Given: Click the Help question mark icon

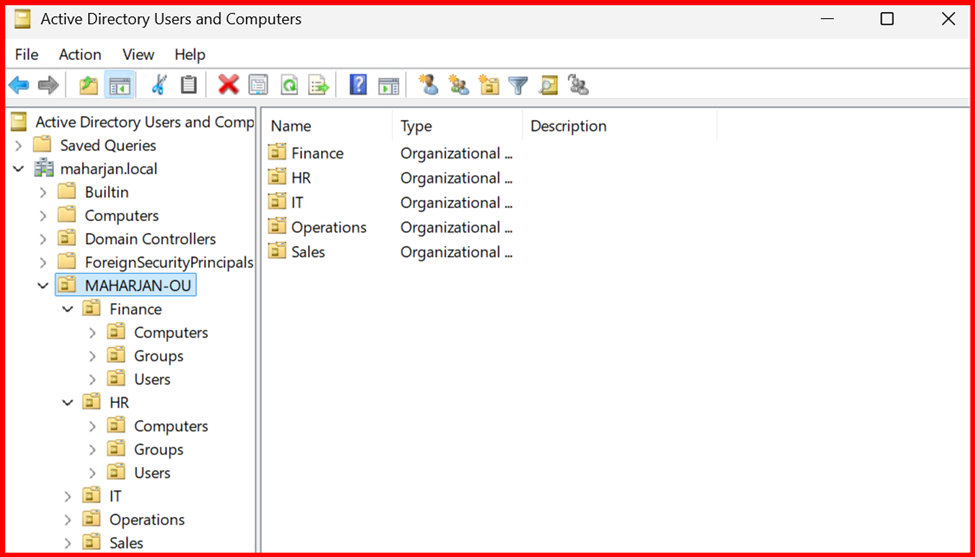Looking at the screenshot, I should coord(358,86).
